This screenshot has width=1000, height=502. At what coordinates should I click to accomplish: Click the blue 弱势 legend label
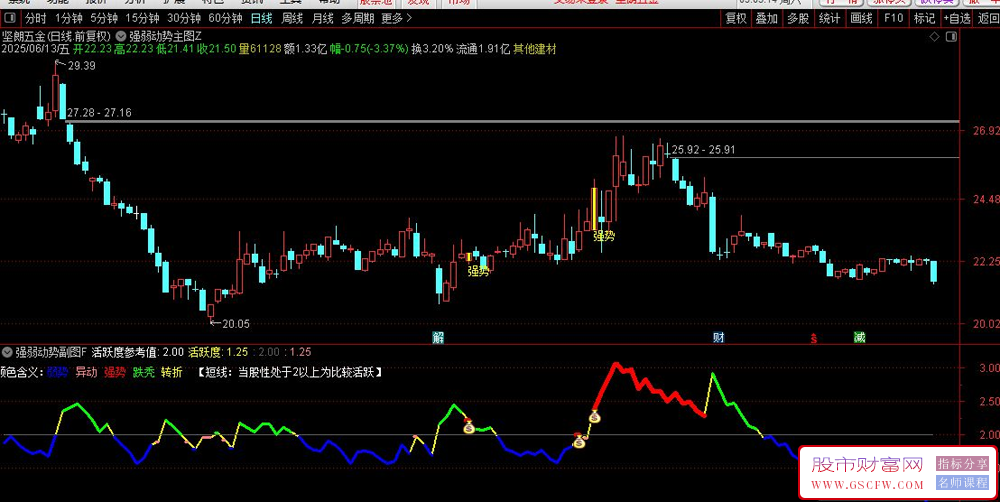point(57,373)
